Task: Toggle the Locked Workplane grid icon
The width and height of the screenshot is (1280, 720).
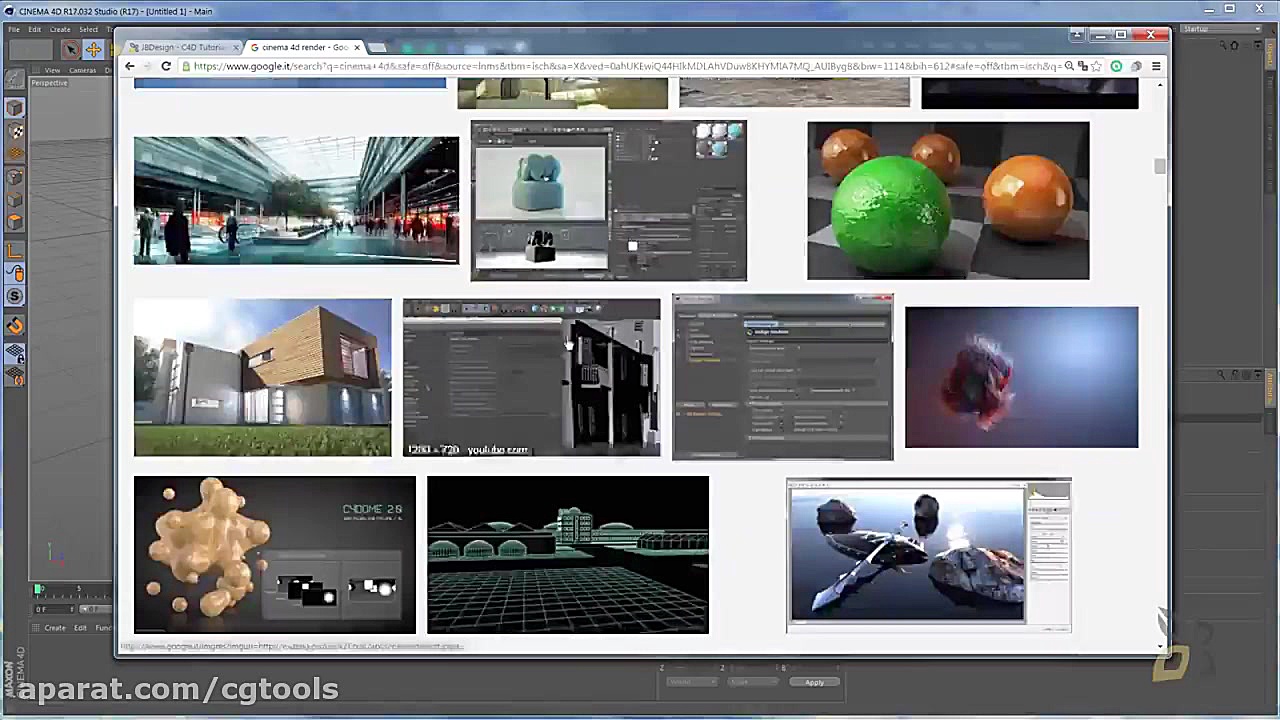Action: [15, 353]
